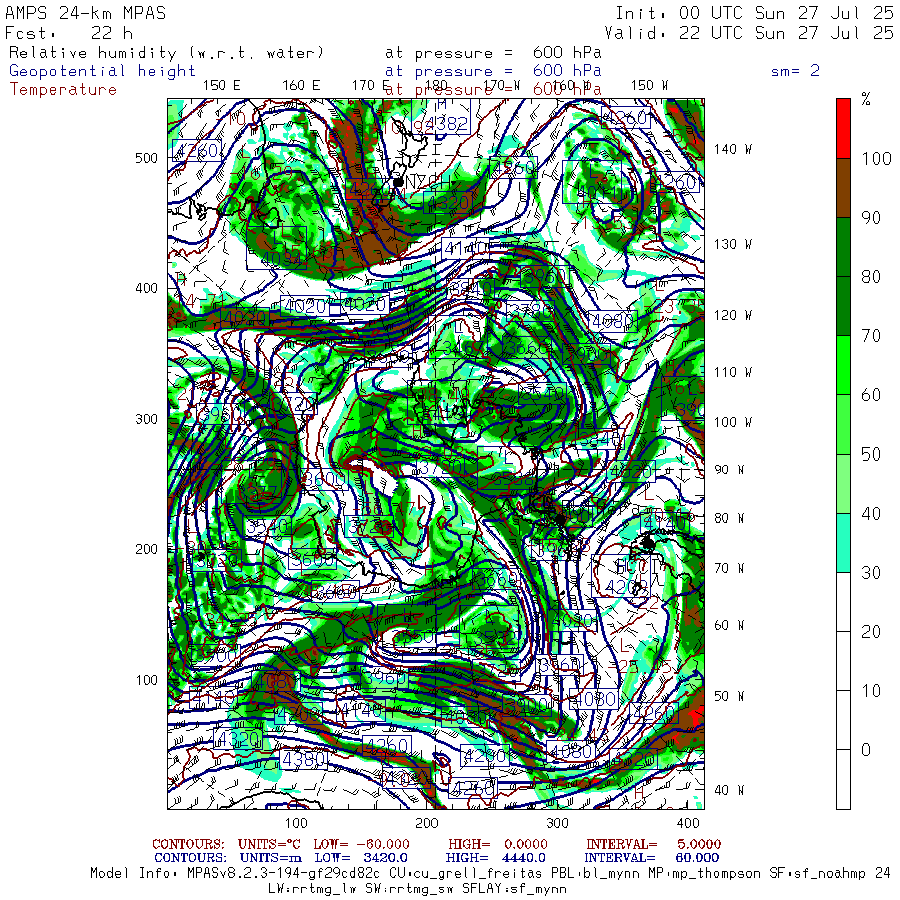Image resolution: width=900 pixels, height=900 pixels.
Task: Click the "150 E" longitude label
Action: [222, 86]
